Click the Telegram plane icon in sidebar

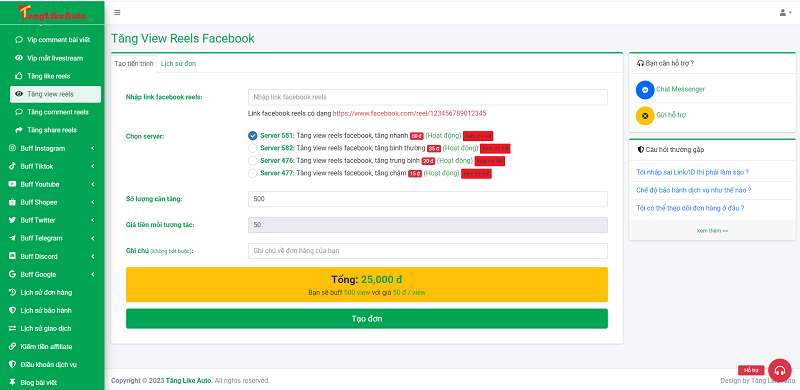[12, 238]
